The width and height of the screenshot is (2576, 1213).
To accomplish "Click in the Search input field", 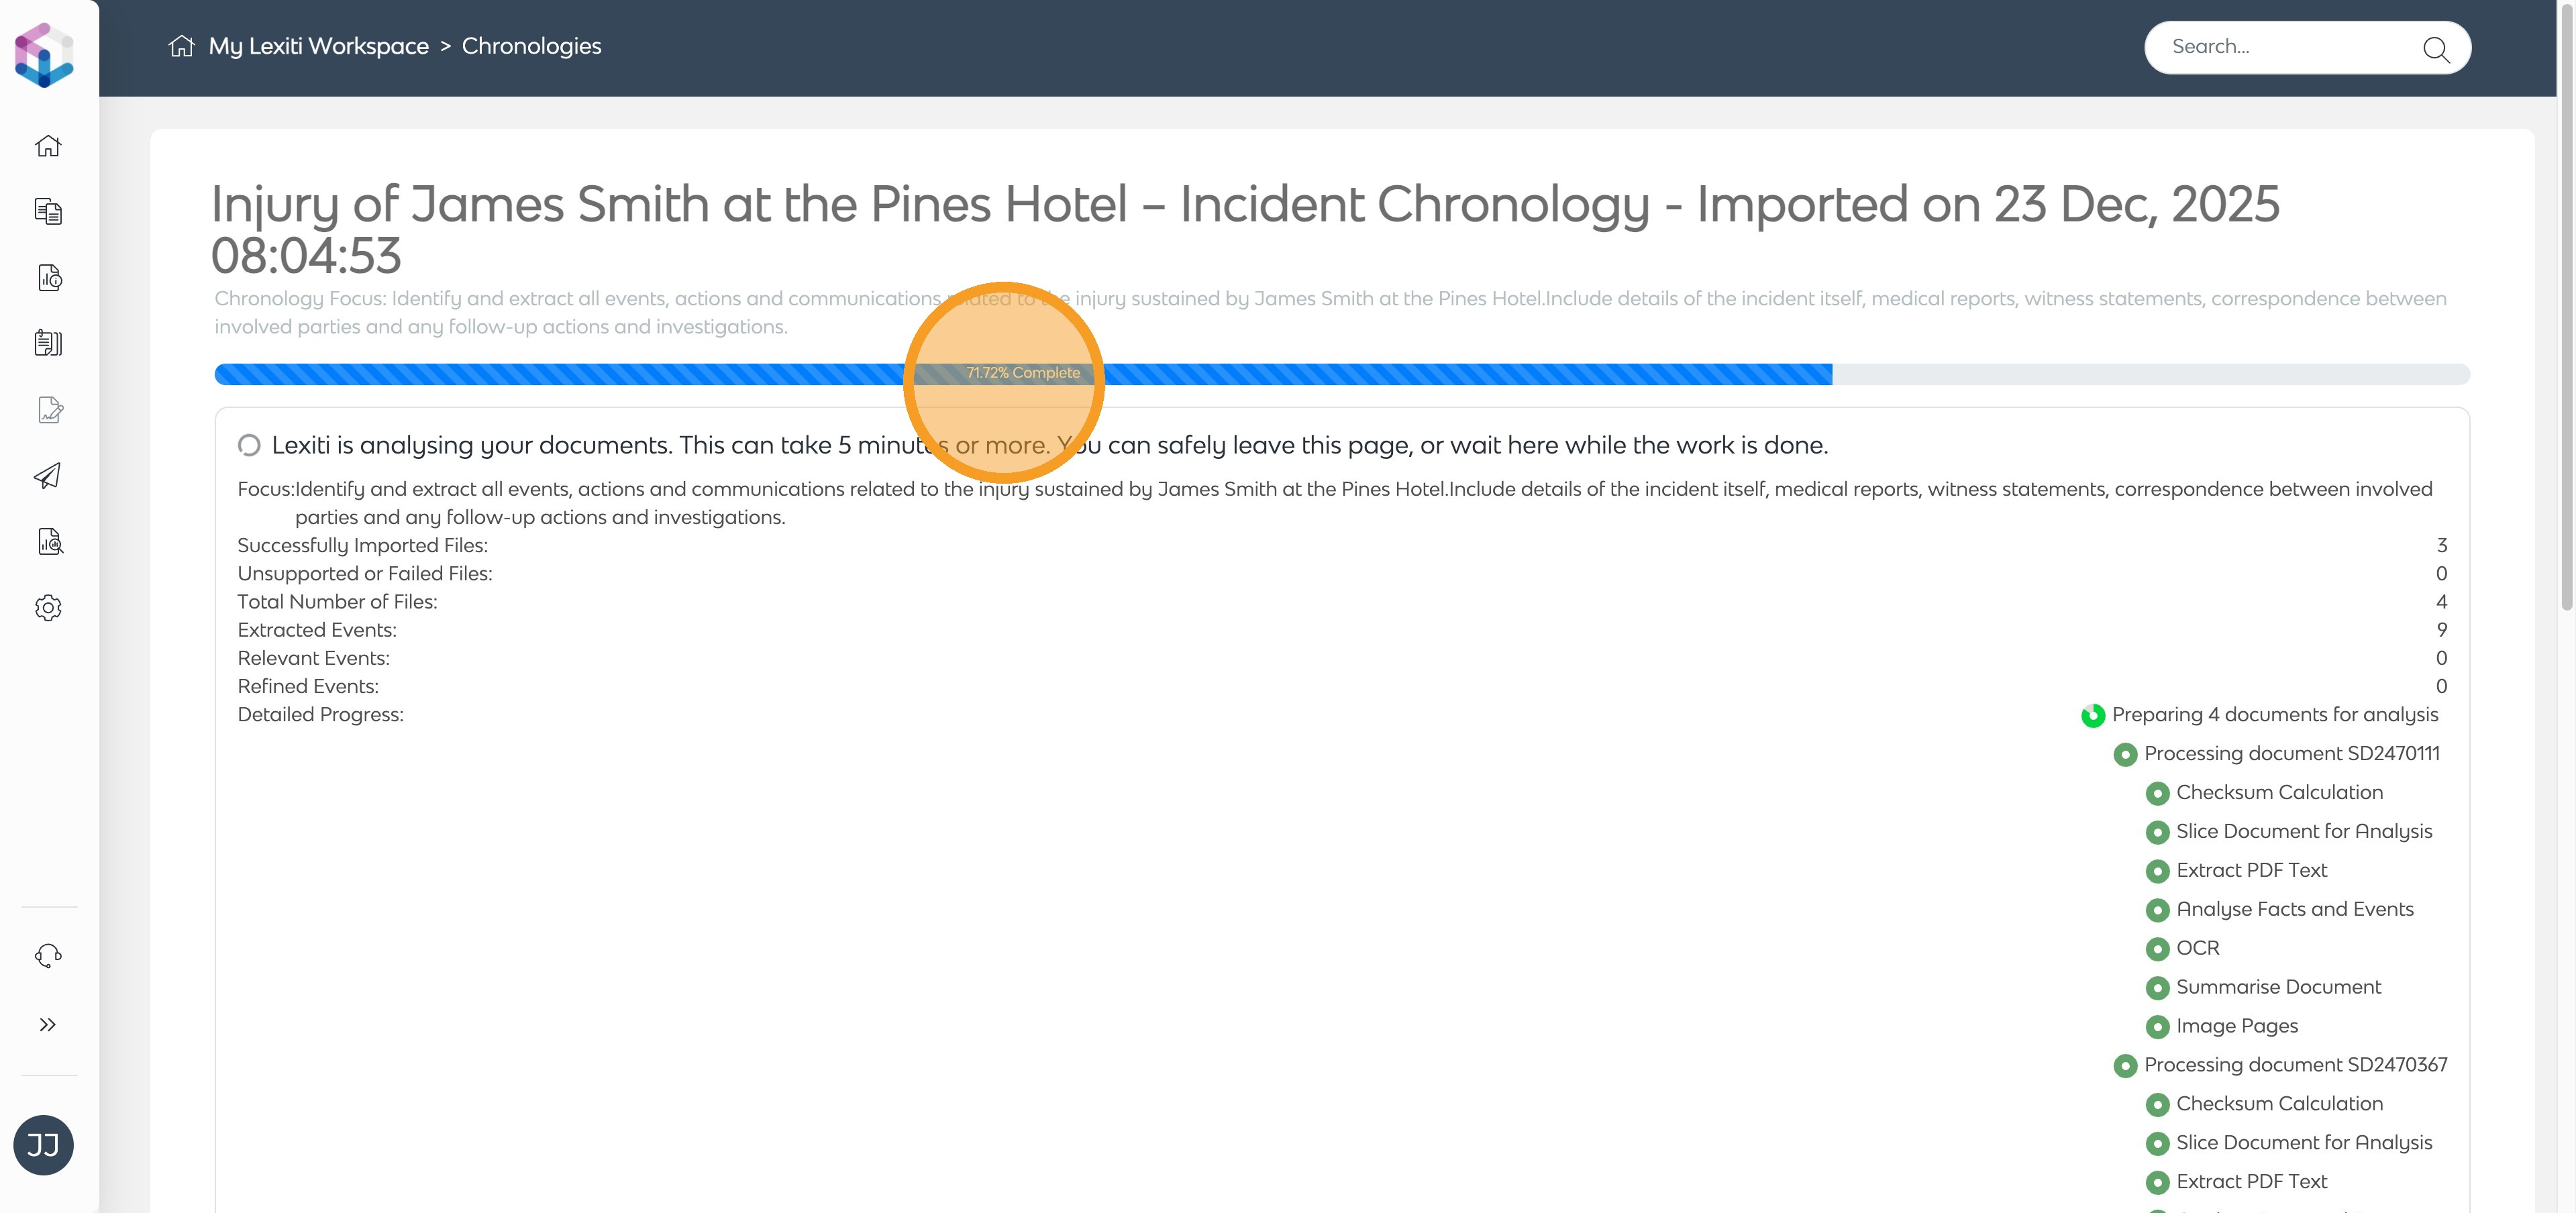I will [2285, 47].
